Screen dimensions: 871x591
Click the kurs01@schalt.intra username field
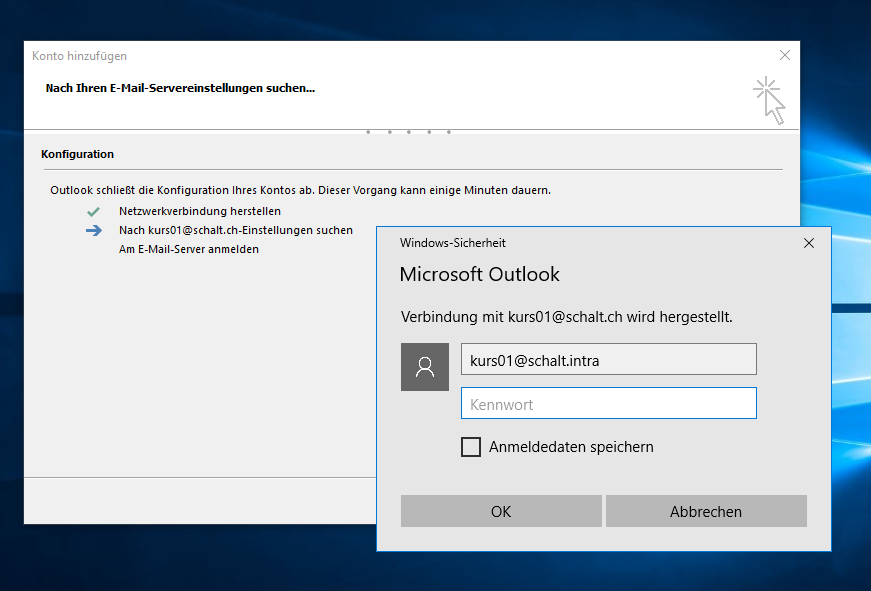tap(608, 360)
